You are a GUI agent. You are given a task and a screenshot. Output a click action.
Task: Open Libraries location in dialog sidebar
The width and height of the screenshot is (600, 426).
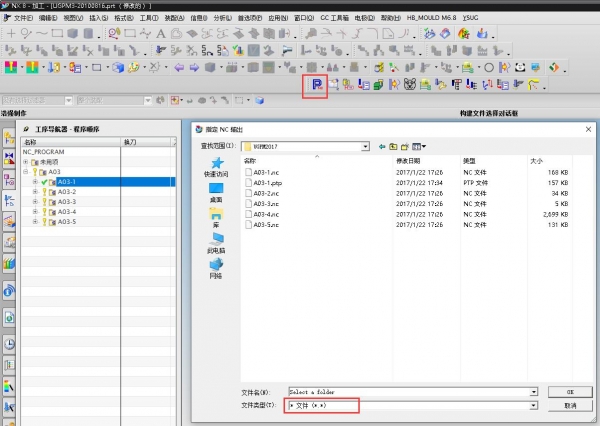[216, 218]
